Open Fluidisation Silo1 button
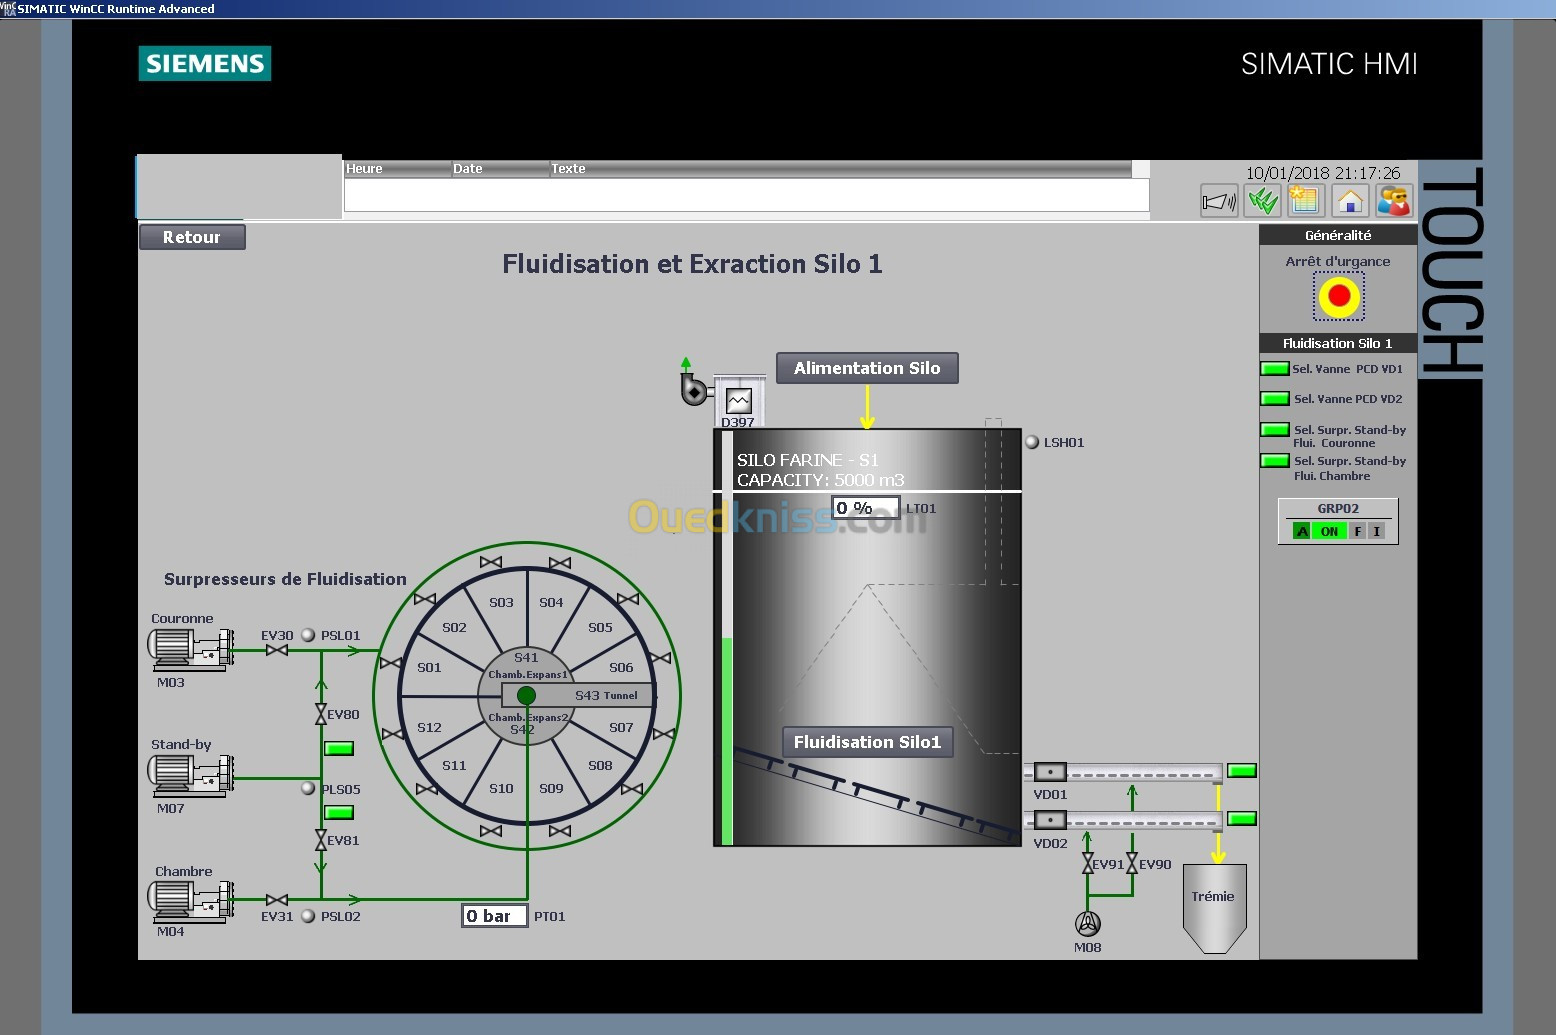 [x=867, y=742]
